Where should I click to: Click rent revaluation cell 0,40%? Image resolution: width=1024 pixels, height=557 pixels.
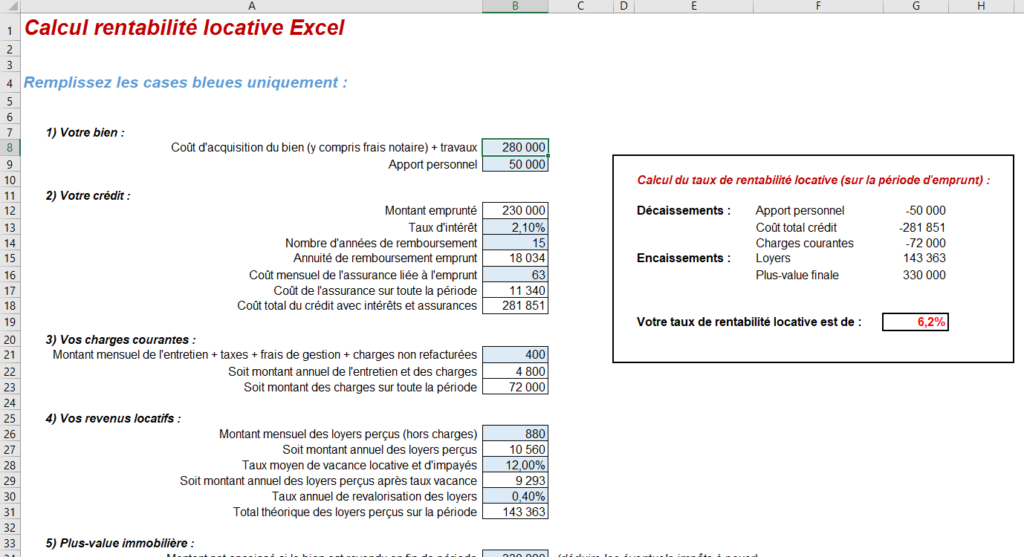(515, 496)
